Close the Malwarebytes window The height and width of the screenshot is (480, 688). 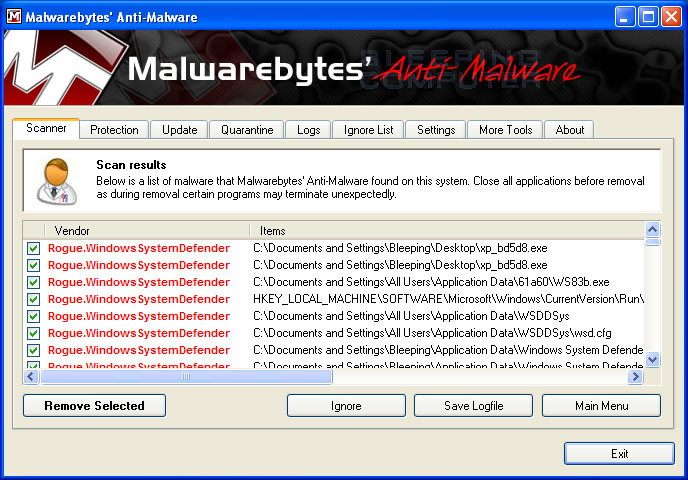tap(671, 17)
